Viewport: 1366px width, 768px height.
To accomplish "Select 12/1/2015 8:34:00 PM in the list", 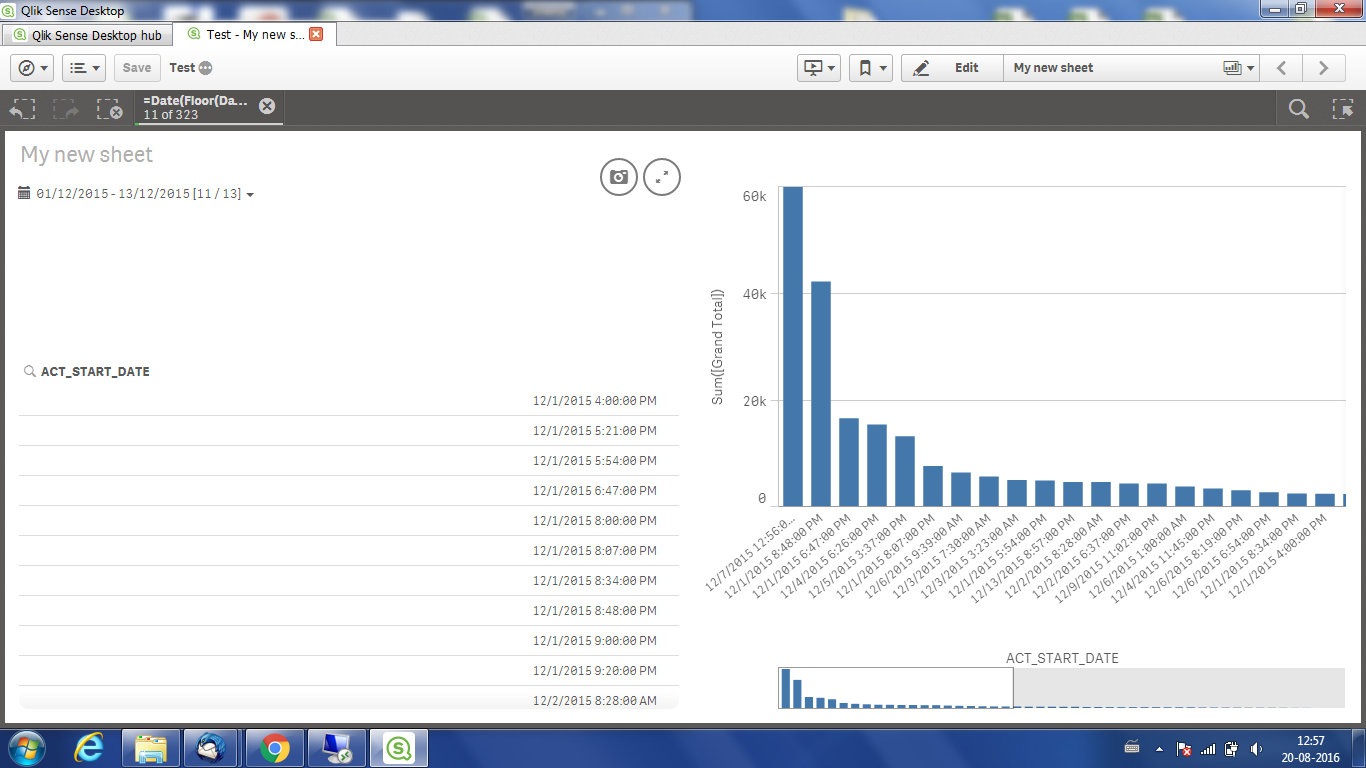I will coord(348,581).
